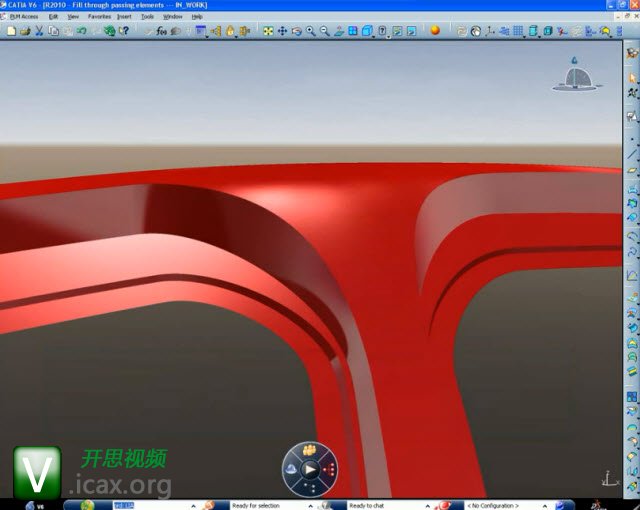The image size is (640, 510).
Task: Open the No Configuration dropdown
Action: point(500,505)
